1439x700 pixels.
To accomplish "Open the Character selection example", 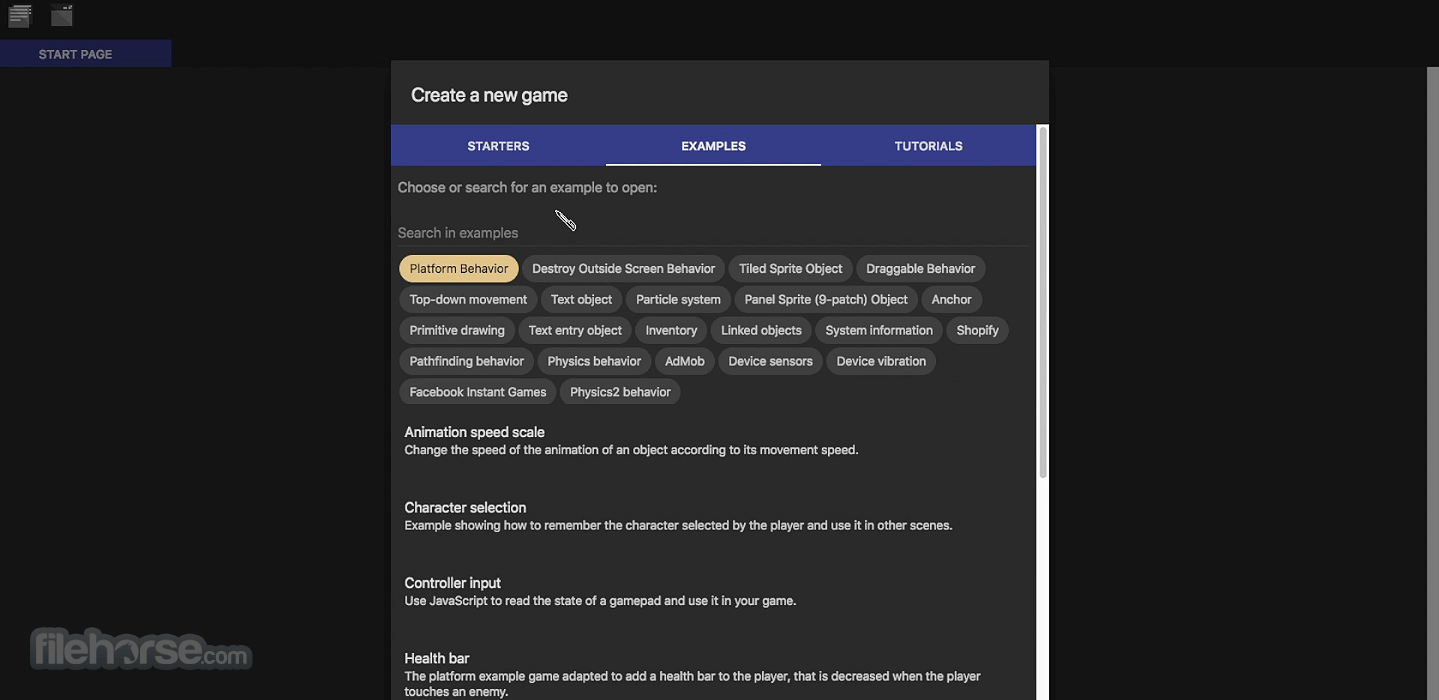I will coord(713,516).
